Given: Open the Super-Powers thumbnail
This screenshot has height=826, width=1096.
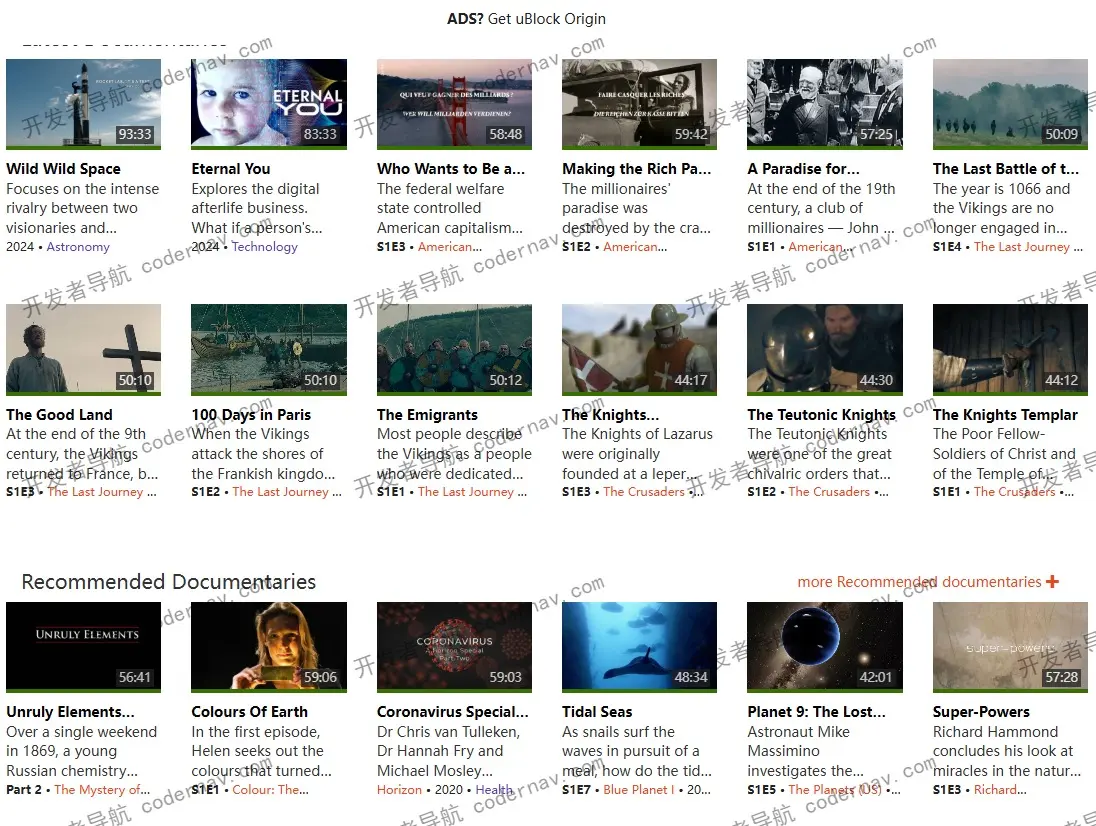Looking at the screenshot, I should point(1010,646).
